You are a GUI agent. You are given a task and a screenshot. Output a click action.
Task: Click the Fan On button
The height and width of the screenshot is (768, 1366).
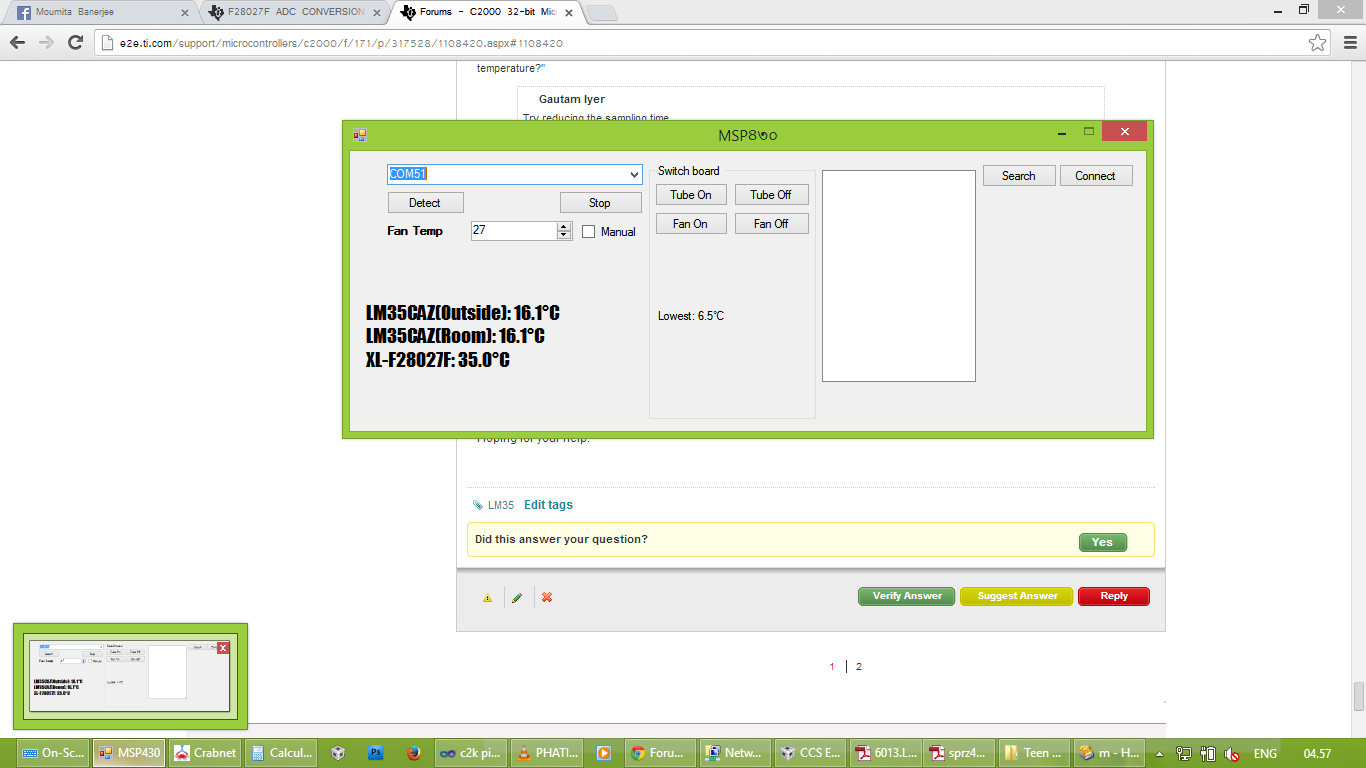click(x=691, y=224)
